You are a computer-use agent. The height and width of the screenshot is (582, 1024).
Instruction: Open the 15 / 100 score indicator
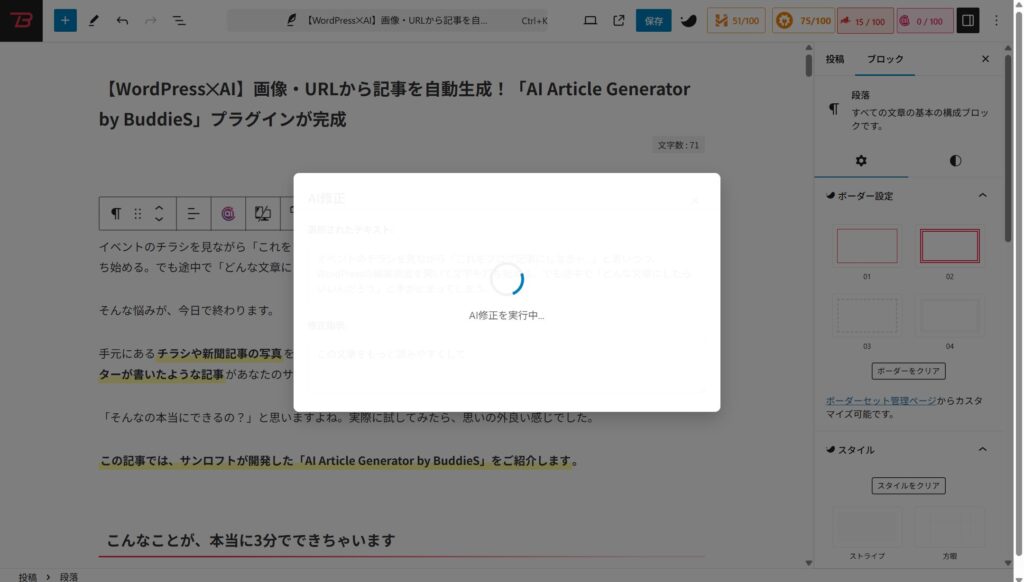[x=864, y=21]
